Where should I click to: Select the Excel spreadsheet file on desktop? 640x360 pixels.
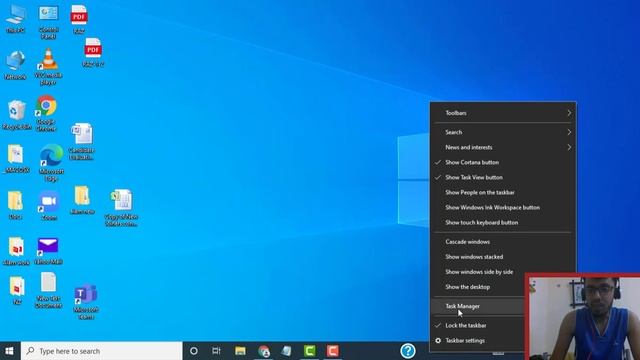pyautogui.click(x=121, y=207)
